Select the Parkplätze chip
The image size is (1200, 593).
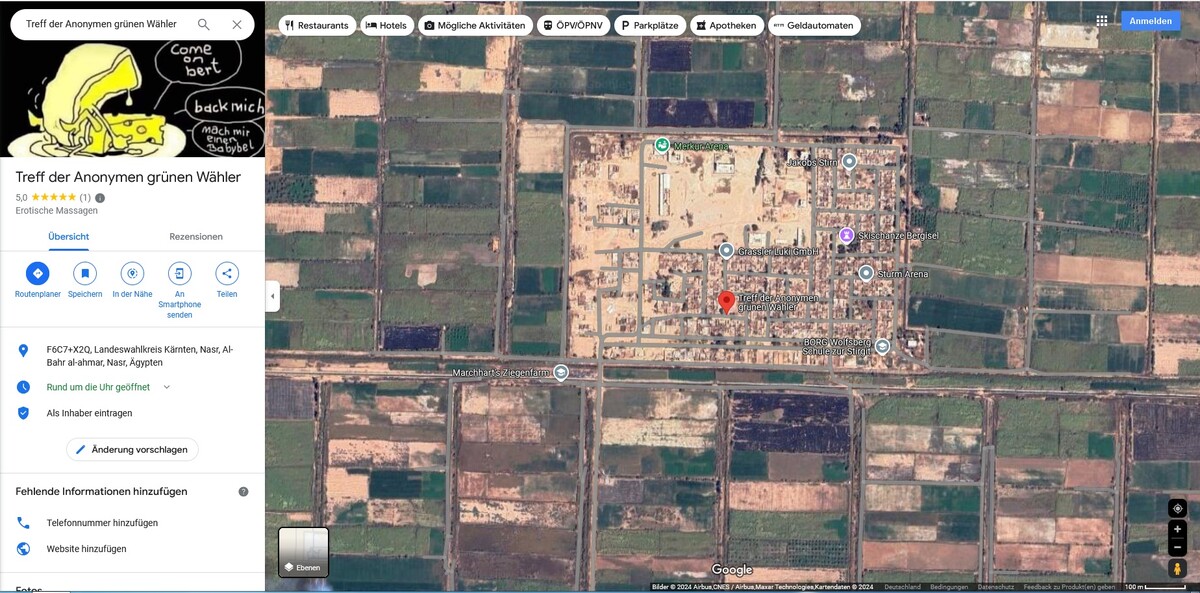pyautogui.click(x=650, y=25)
